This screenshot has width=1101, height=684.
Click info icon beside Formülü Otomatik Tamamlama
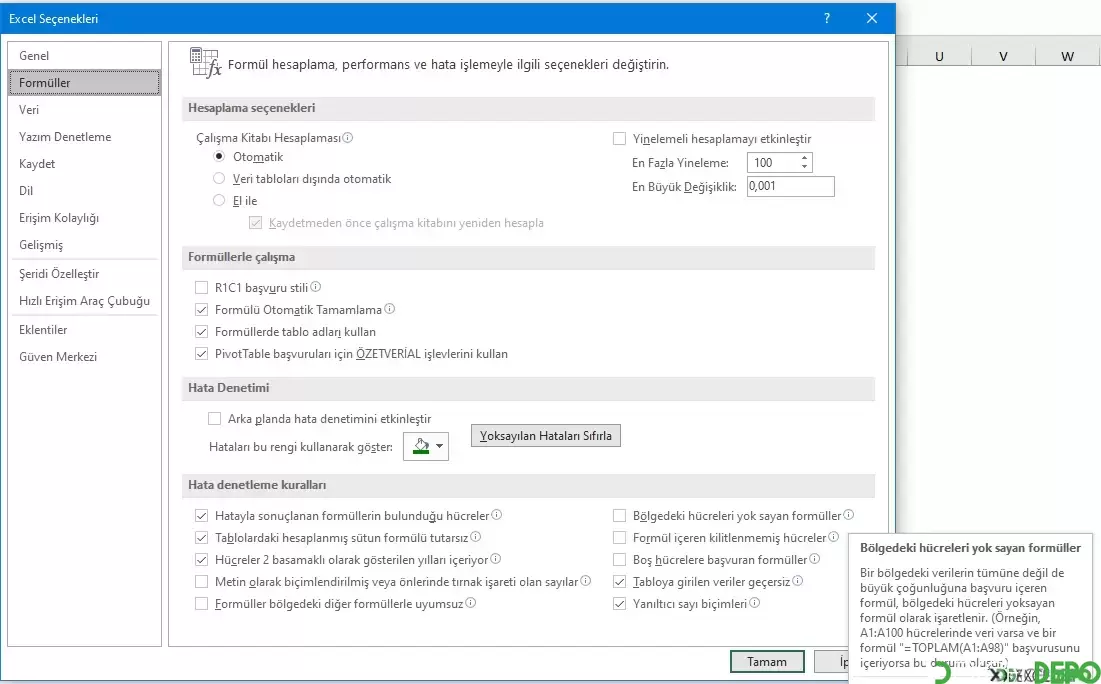point(390,309)
